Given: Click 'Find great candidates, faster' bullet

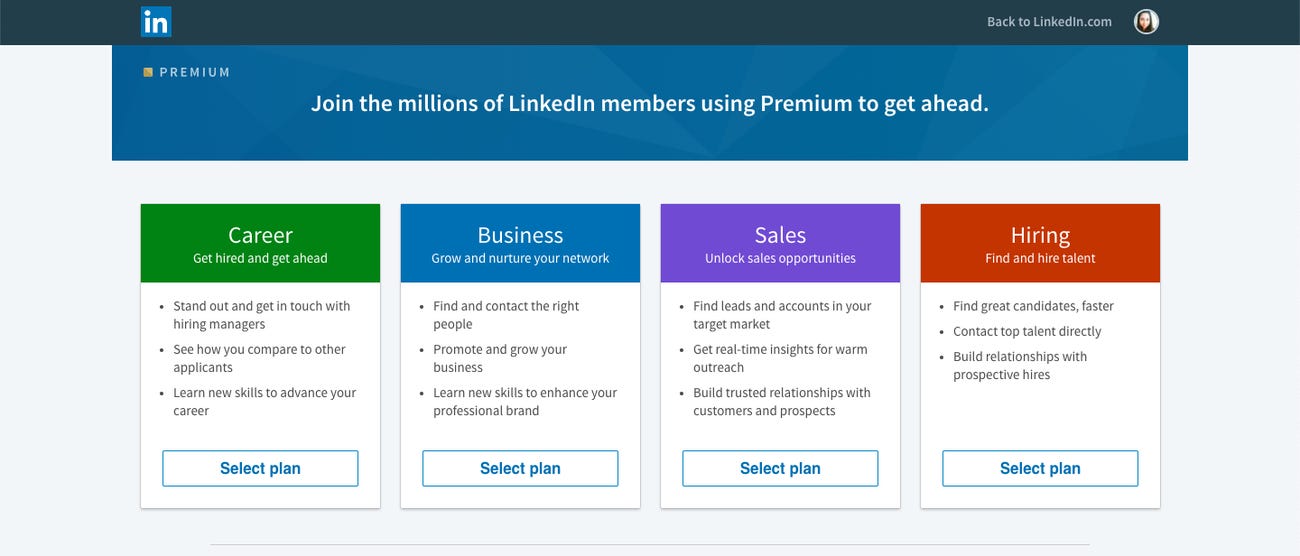Looking at the screenshot, I should click(1033, 306).
